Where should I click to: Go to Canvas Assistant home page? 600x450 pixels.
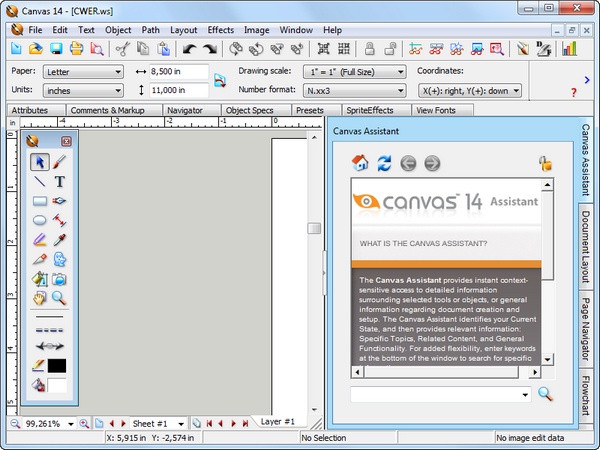point(360,163)
